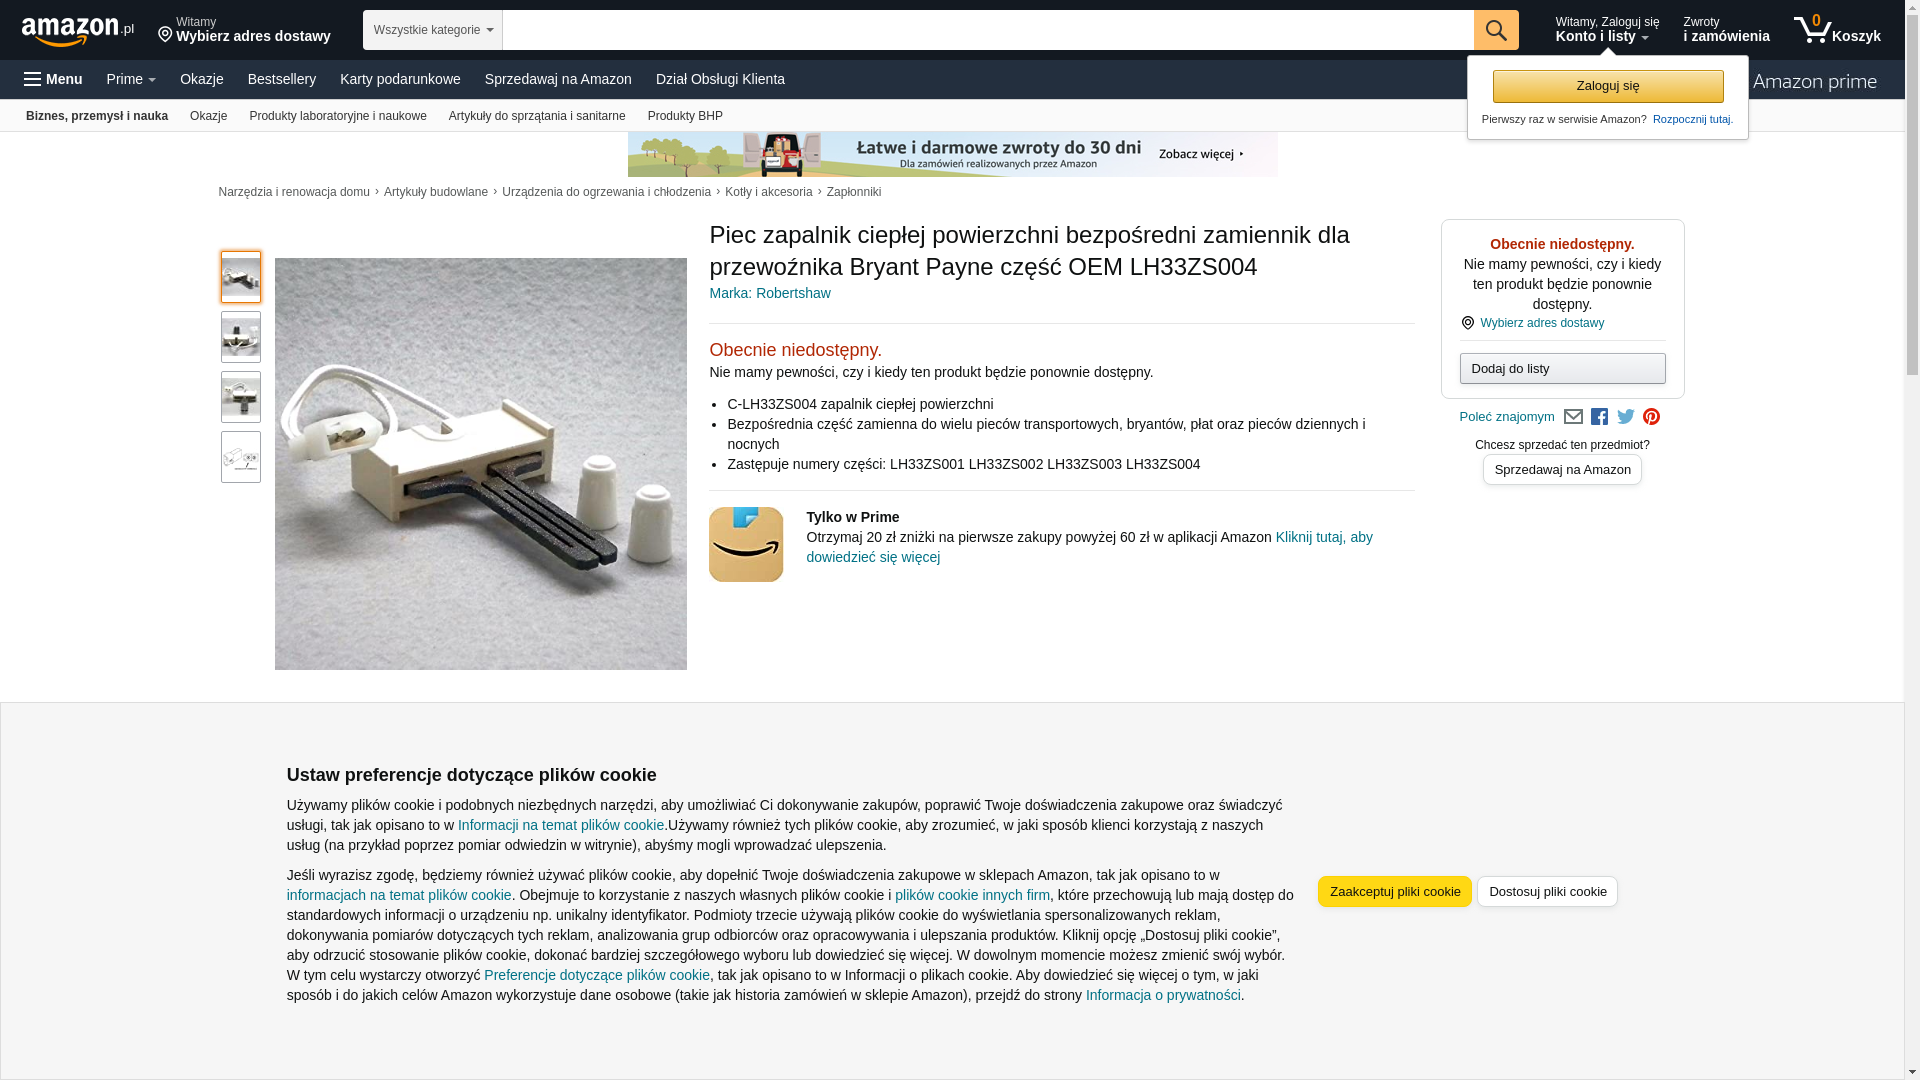
Task: Open the shopping cart Koszyk icon
Action: tap(1837, 30)
